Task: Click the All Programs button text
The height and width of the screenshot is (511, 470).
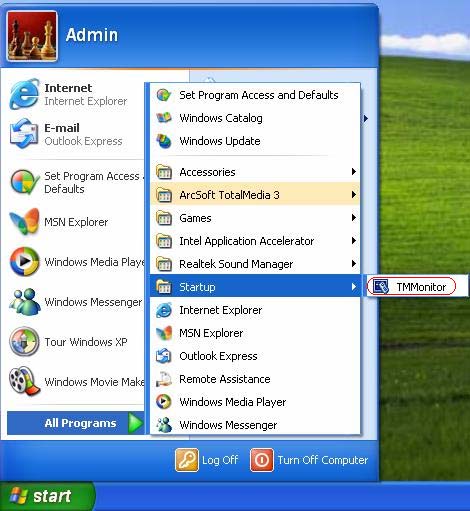Action: tap(80, 423)
